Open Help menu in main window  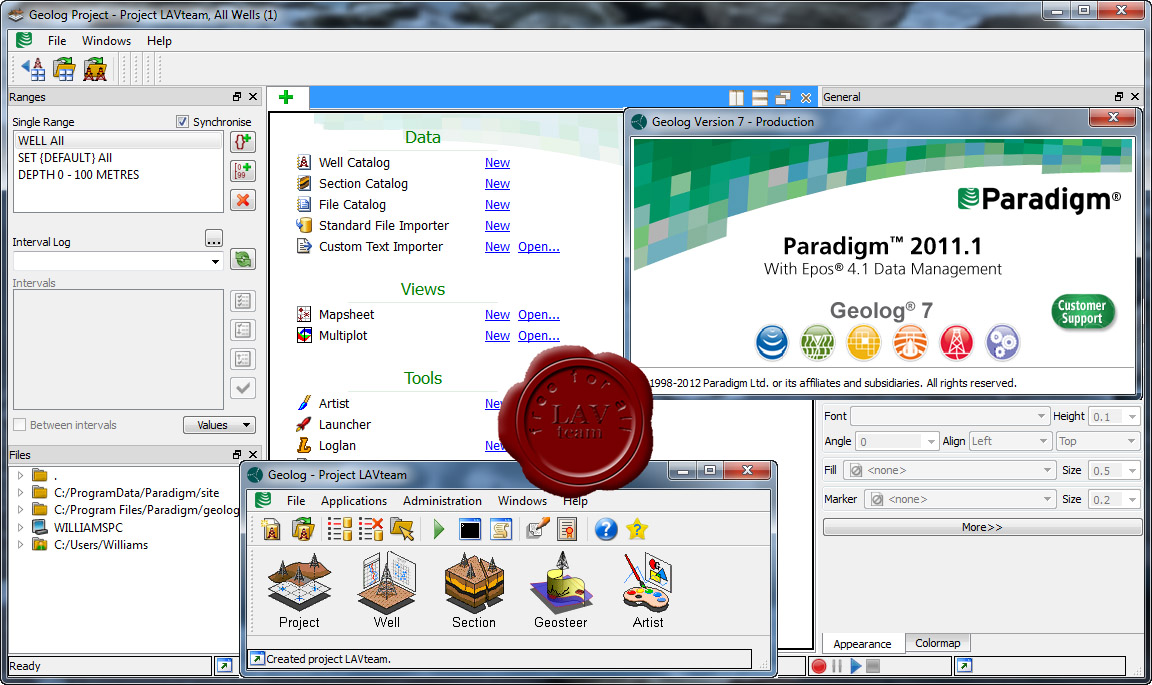coord(159,40)
